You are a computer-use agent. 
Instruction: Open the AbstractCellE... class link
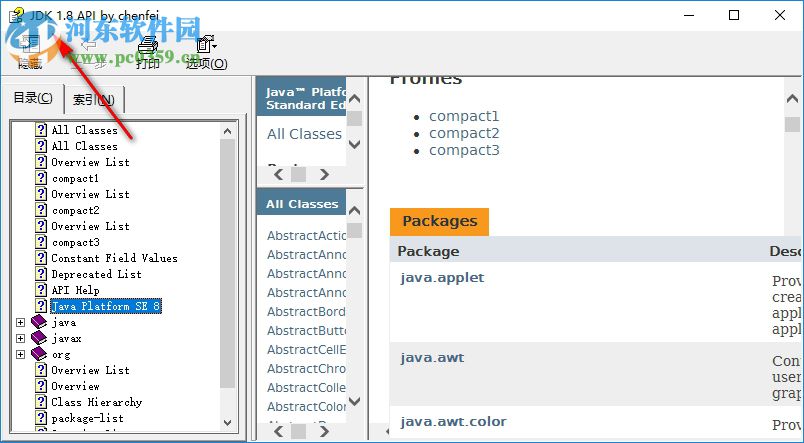click(x=307, y=350)
